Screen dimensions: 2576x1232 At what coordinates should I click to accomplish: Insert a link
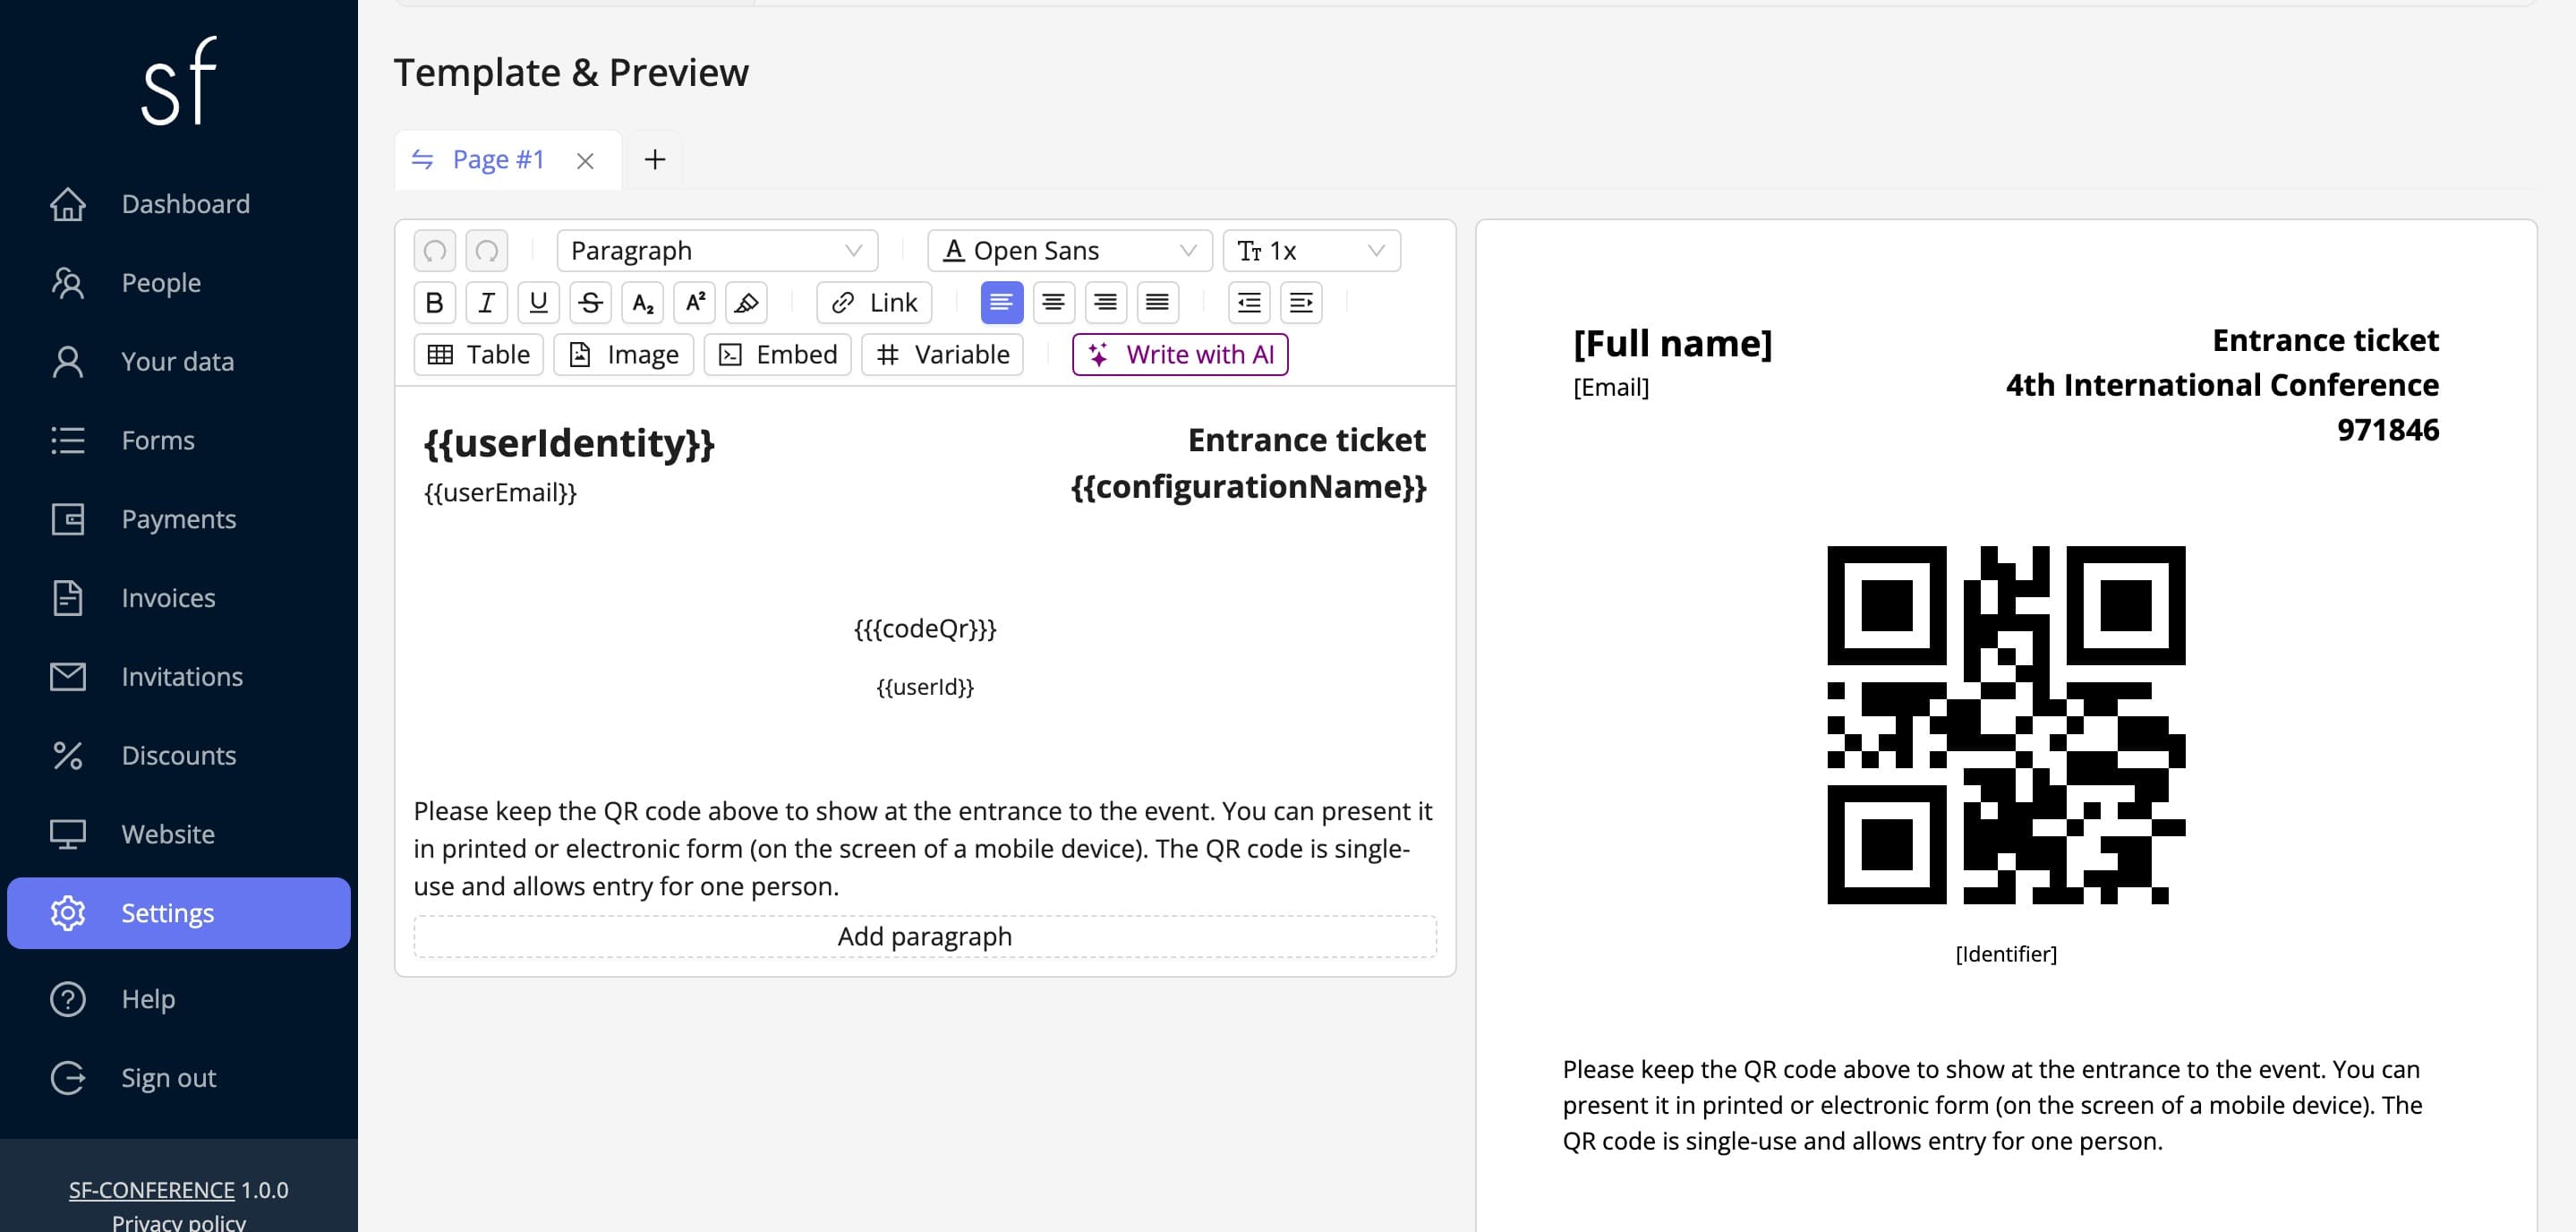[x=874, y=302]
